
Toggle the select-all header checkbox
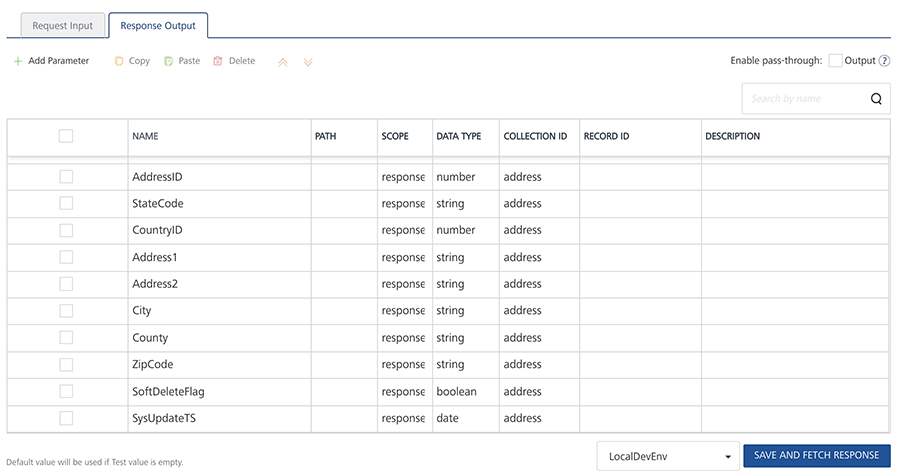[66, 136]
